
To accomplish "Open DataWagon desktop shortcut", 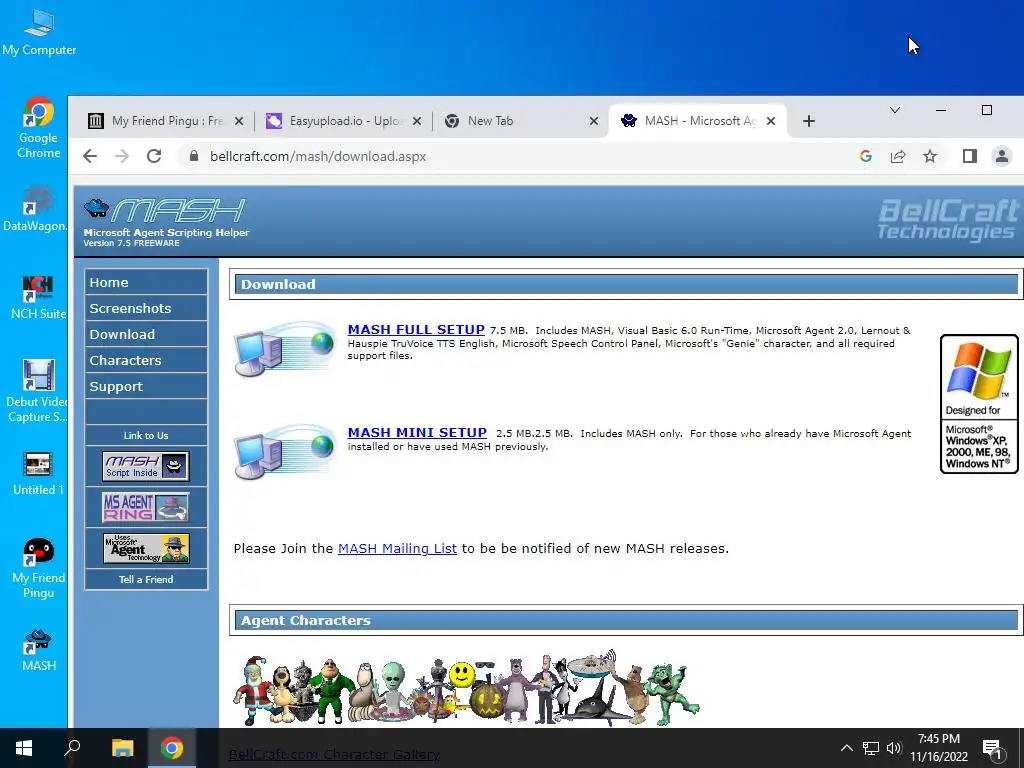I will (34, 209).
